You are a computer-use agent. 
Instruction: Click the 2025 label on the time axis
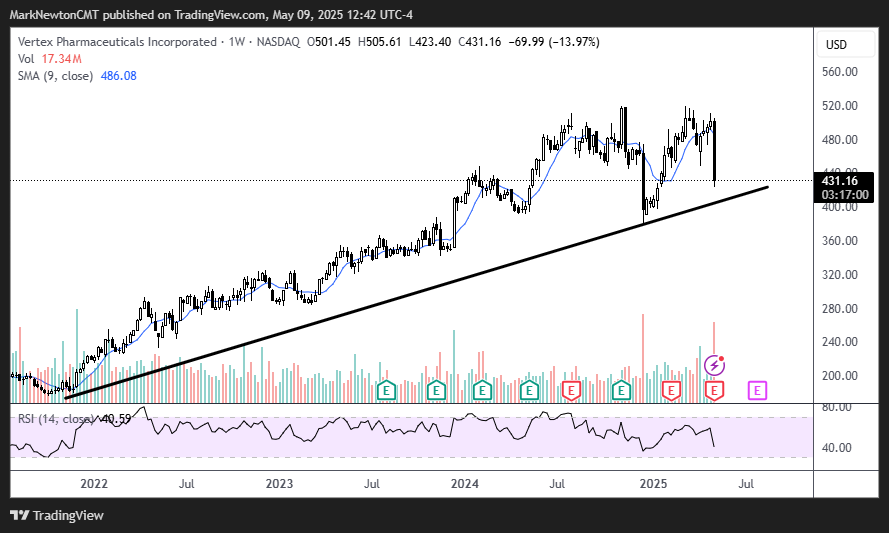click(653, 484)
